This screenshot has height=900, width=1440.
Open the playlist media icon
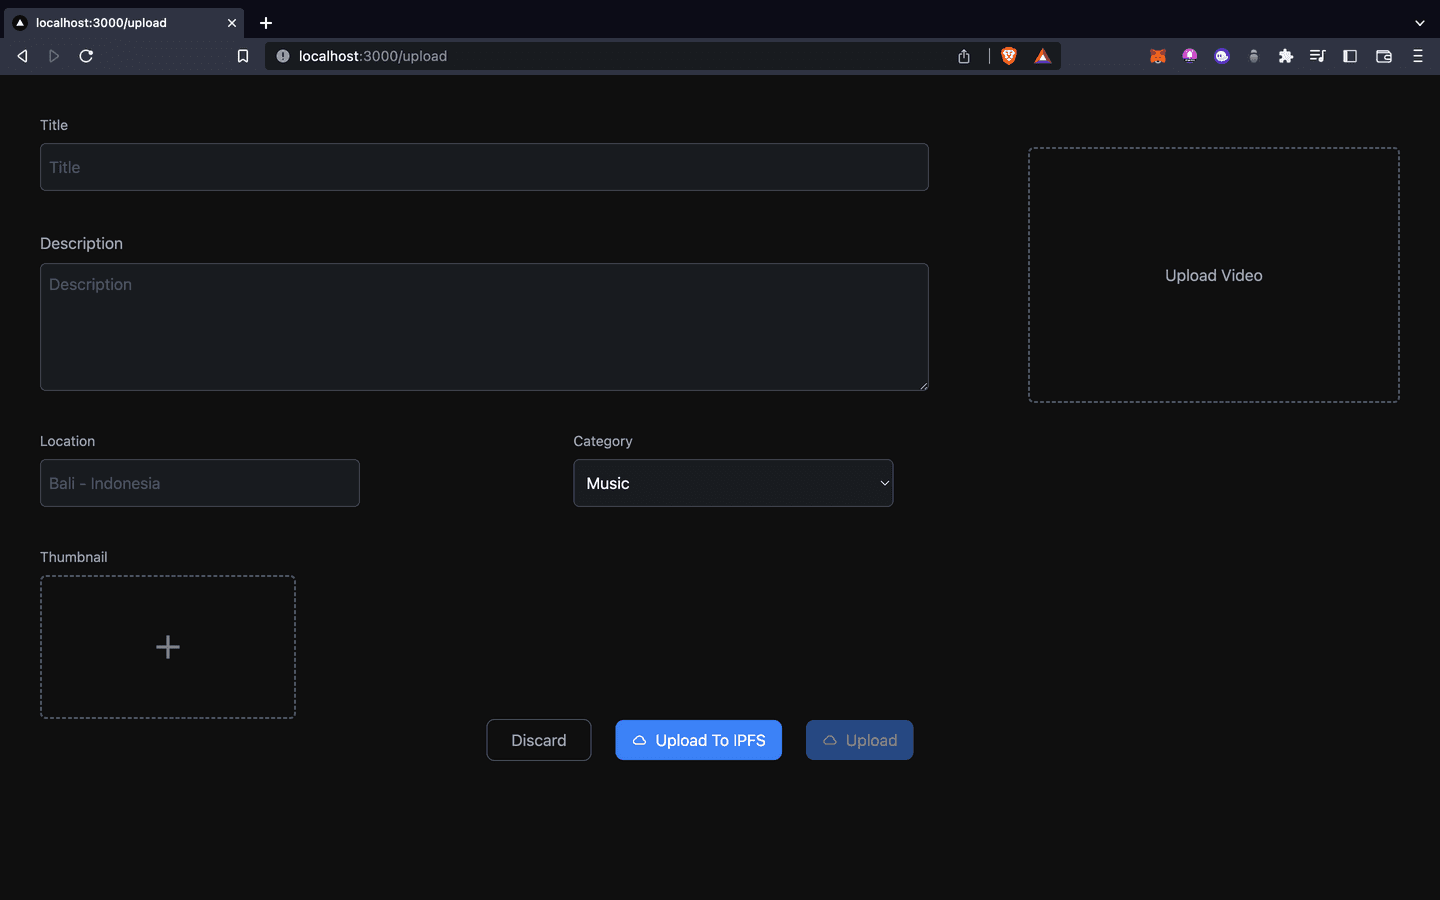(1318, 56)
